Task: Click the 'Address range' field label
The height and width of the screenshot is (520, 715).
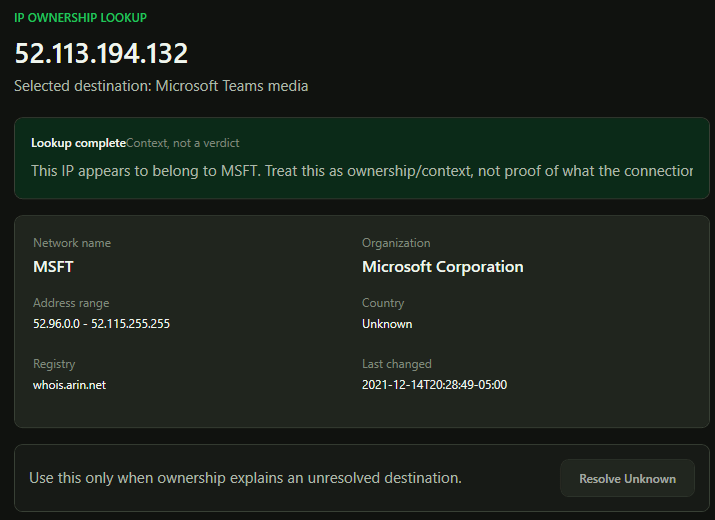Action: coord(71,303)
